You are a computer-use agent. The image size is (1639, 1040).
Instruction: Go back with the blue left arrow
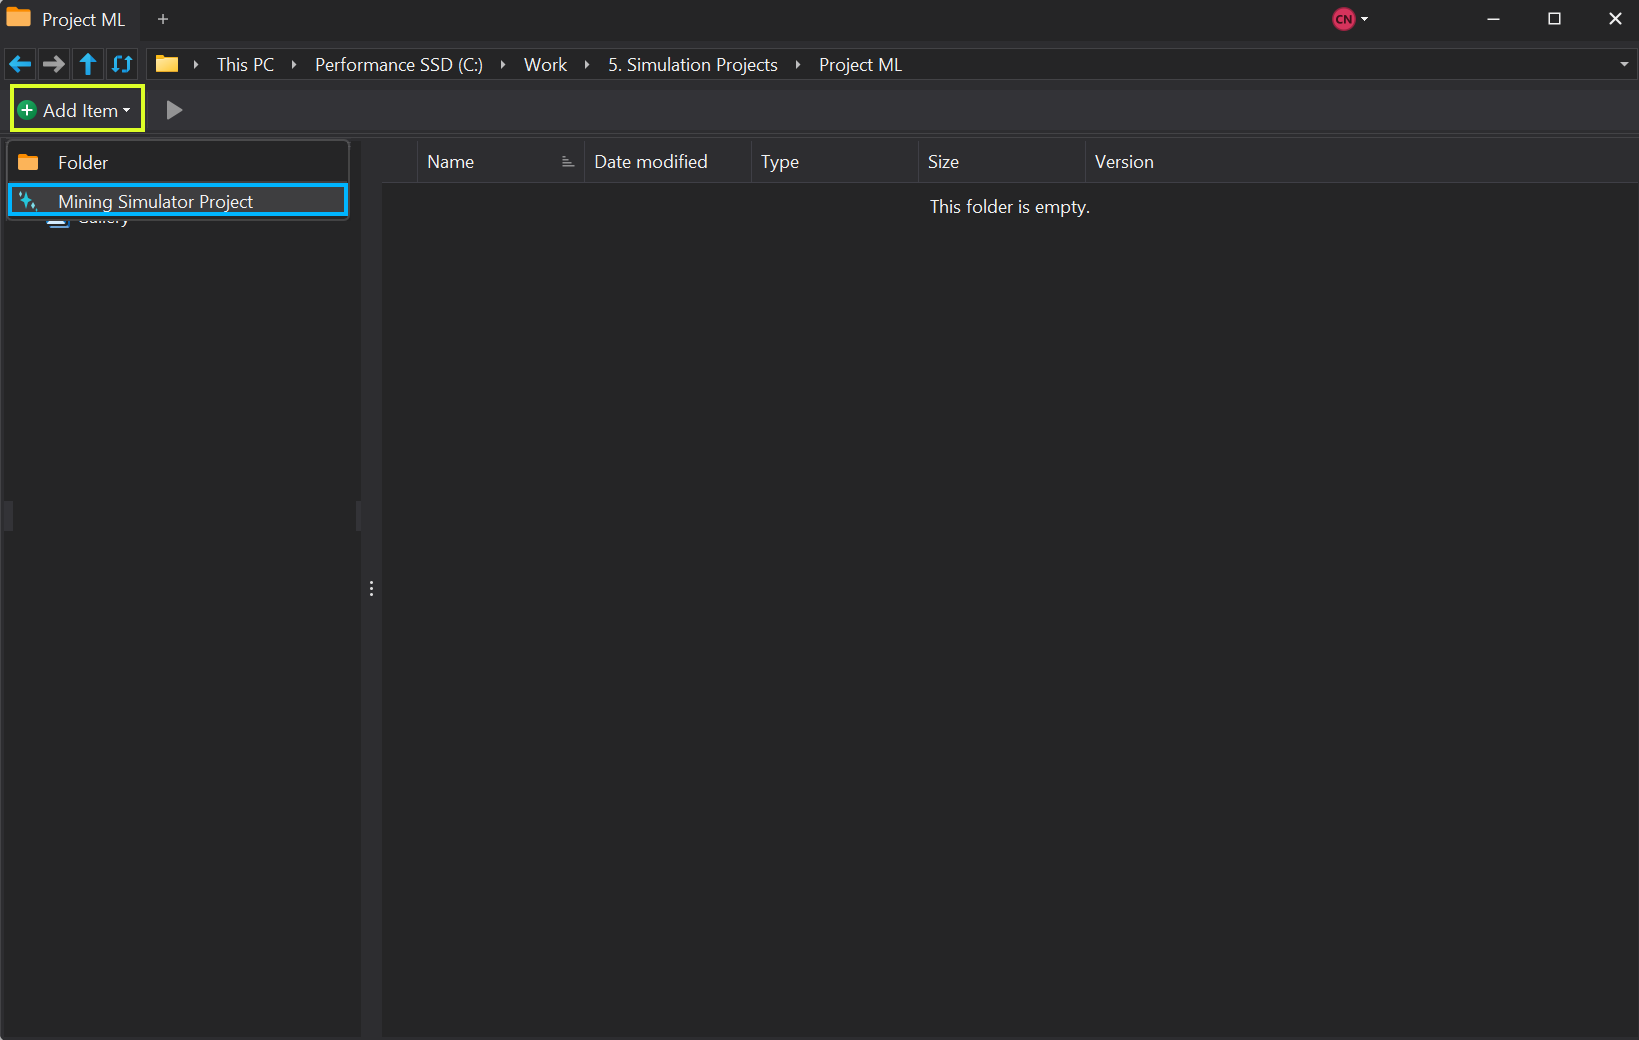20,65
